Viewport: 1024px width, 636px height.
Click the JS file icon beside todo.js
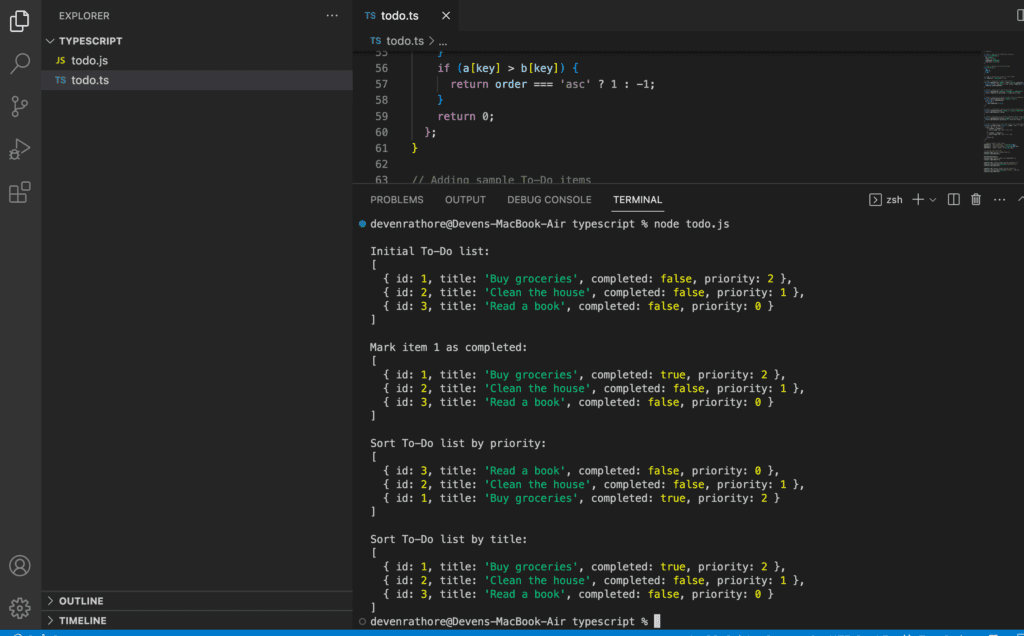coord(61,61)
